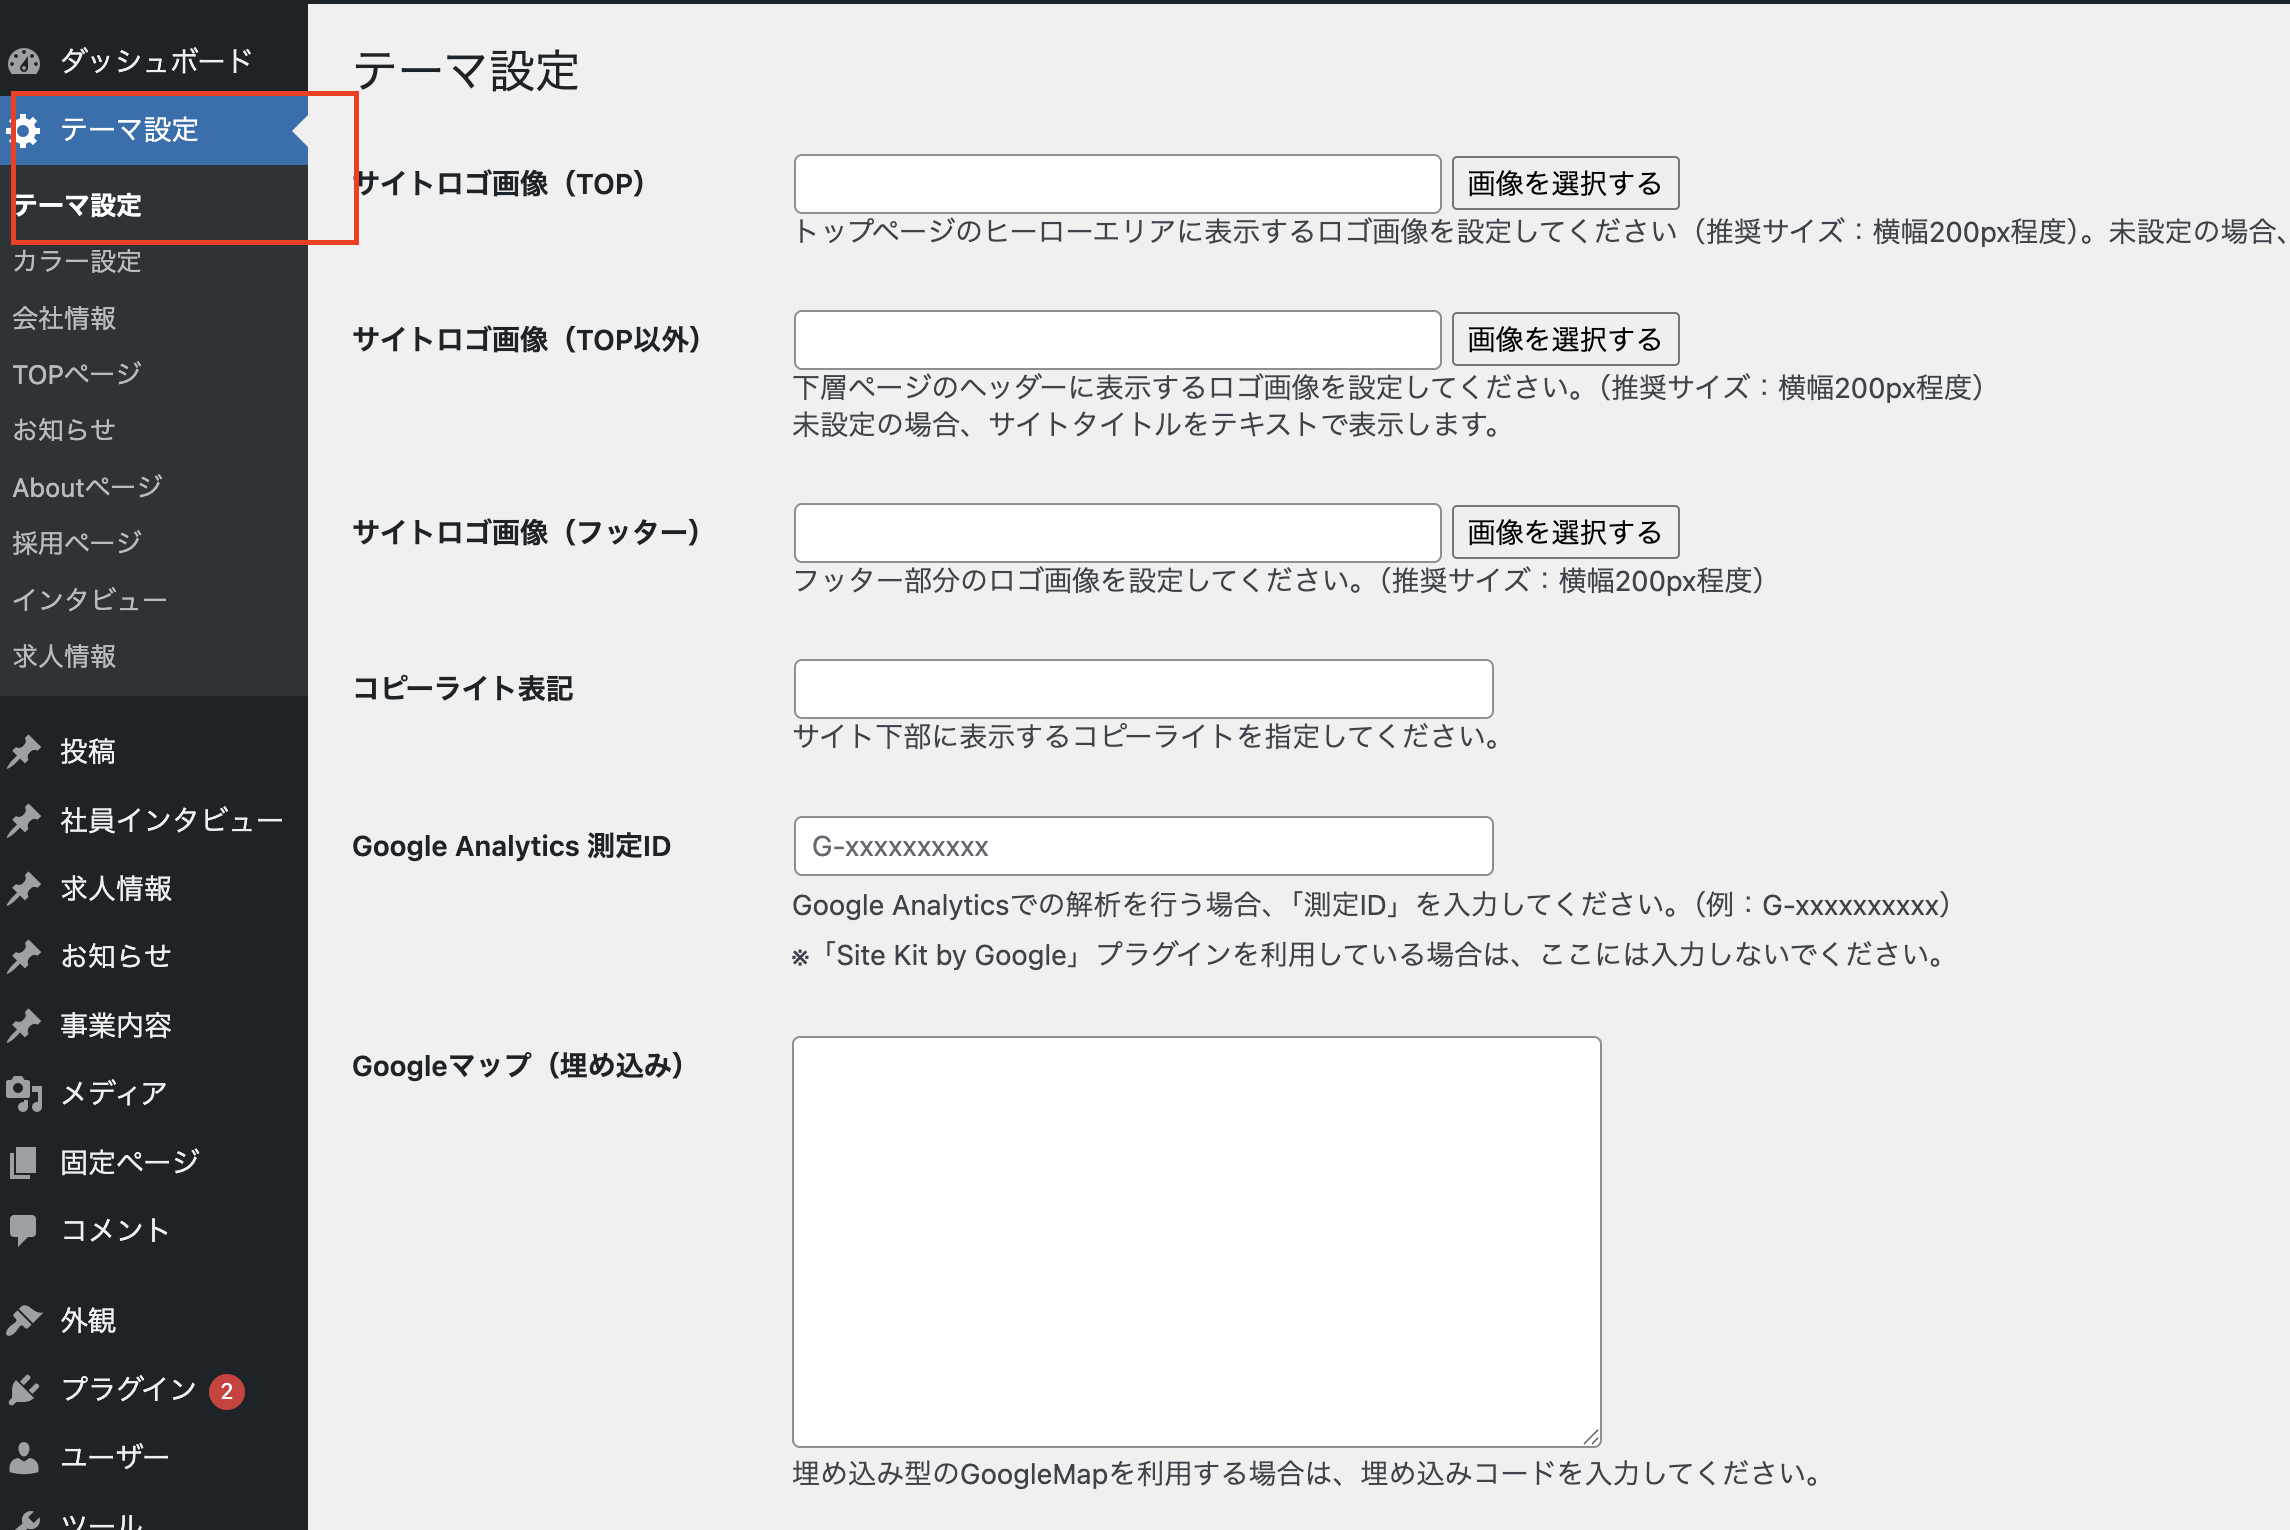Go to カラー設定 submenu
Screen dimensions: 2290x1530
(x=78, y=262)
